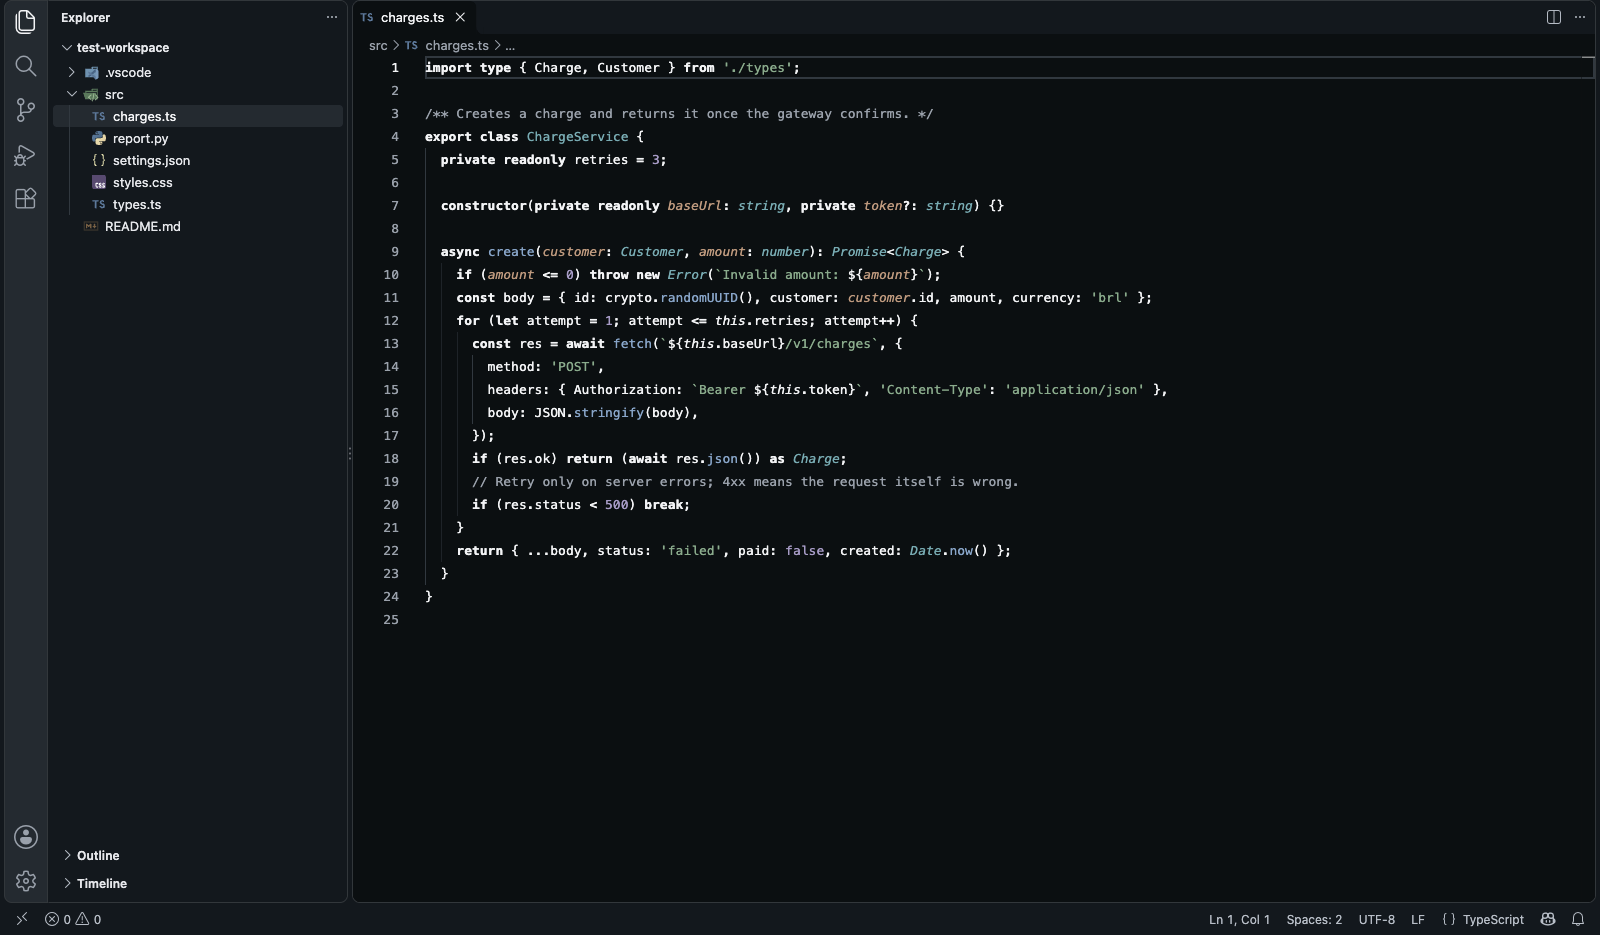Click the breadcrumb ellipsis symbol segment

tap(510, 45)
